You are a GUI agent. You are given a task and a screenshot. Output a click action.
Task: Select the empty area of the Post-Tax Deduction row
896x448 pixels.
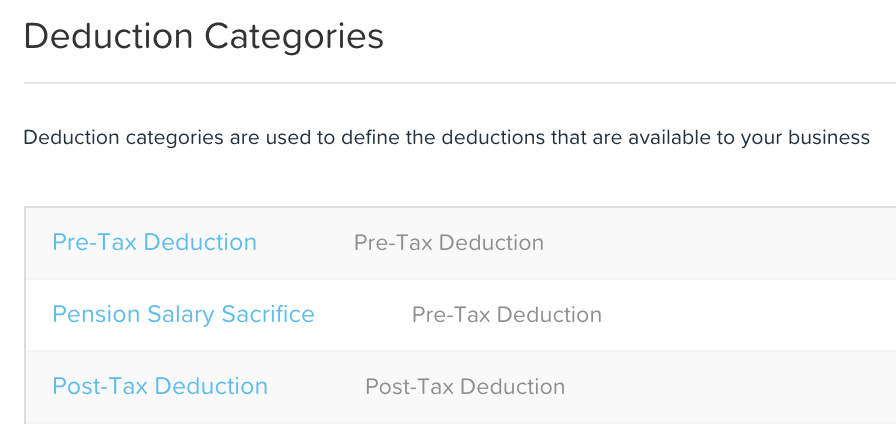[731, 387]
